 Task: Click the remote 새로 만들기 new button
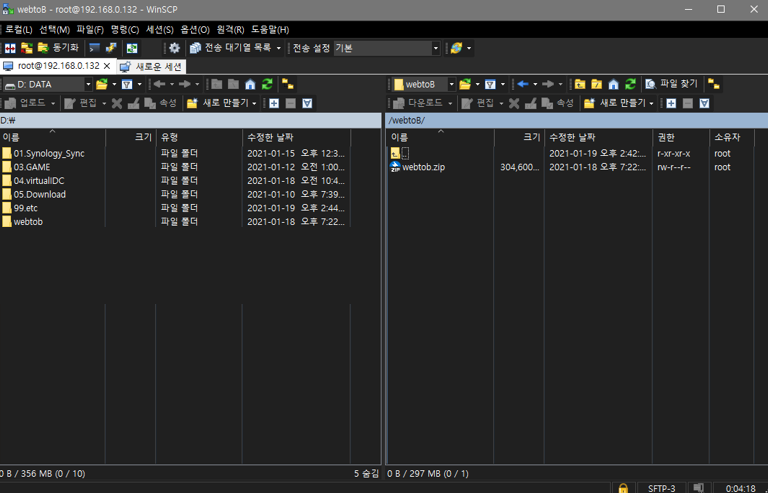tap(616, 103)
